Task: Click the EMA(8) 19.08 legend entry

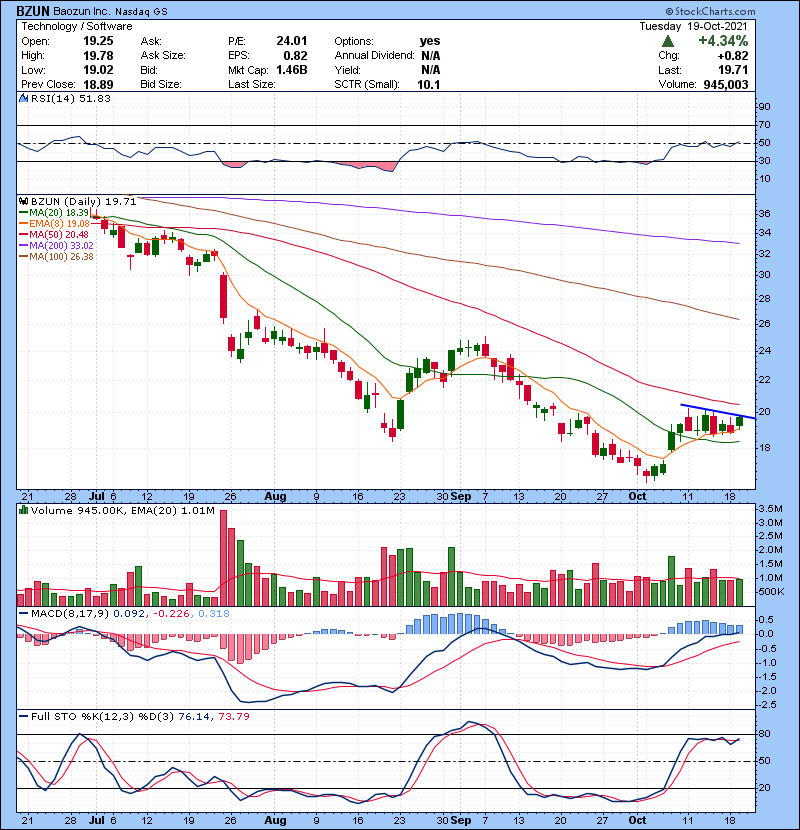Action: coord(55,223)
